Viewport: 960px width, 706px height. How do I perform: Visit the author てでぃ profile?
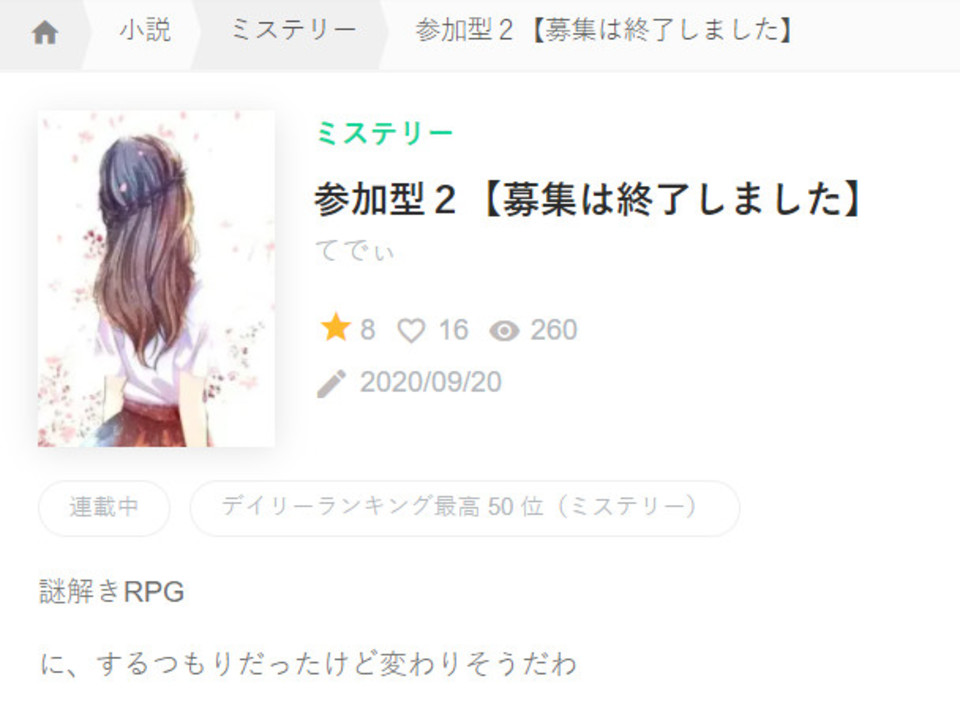click(354, 250)
